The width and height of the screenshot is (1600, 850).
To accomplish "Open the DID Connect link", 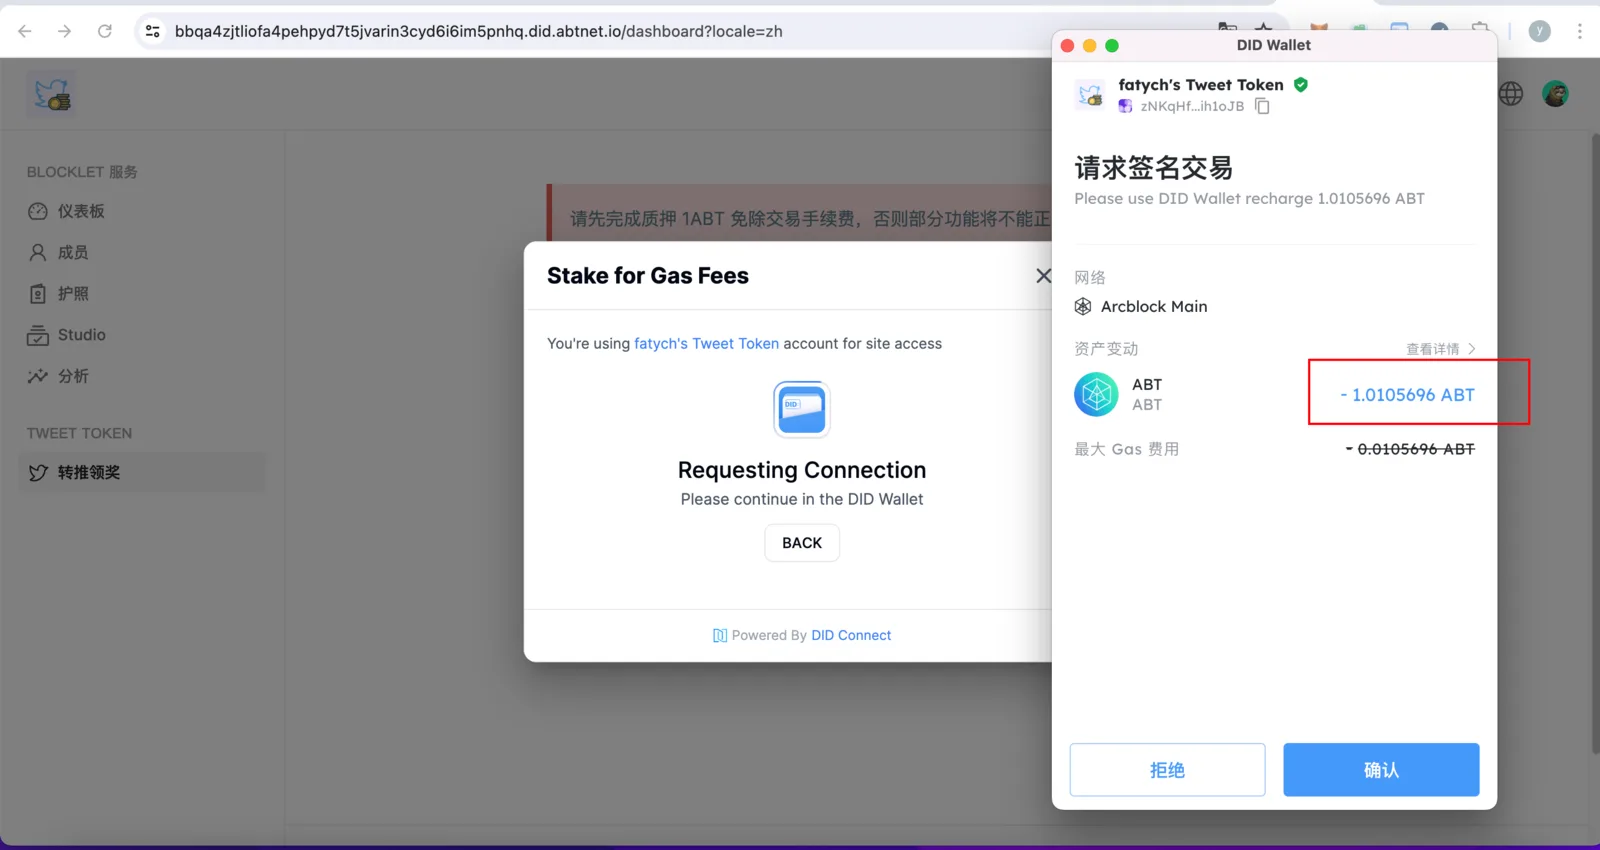I will pyautogui.click(x=851, y=635).
